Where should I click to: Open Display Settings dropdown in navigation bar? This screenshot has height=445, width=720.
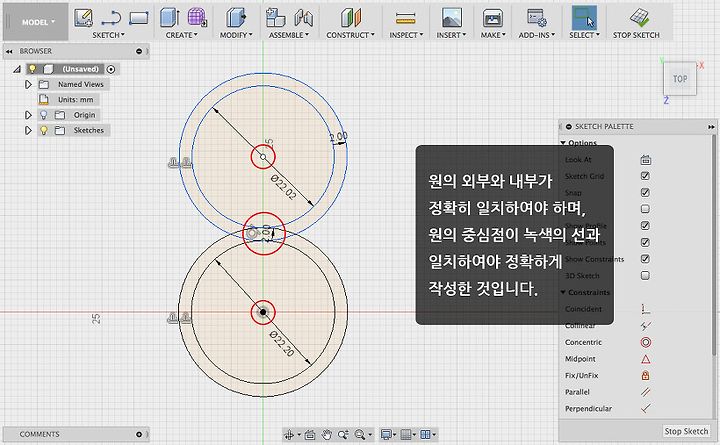tap(388, 434)
